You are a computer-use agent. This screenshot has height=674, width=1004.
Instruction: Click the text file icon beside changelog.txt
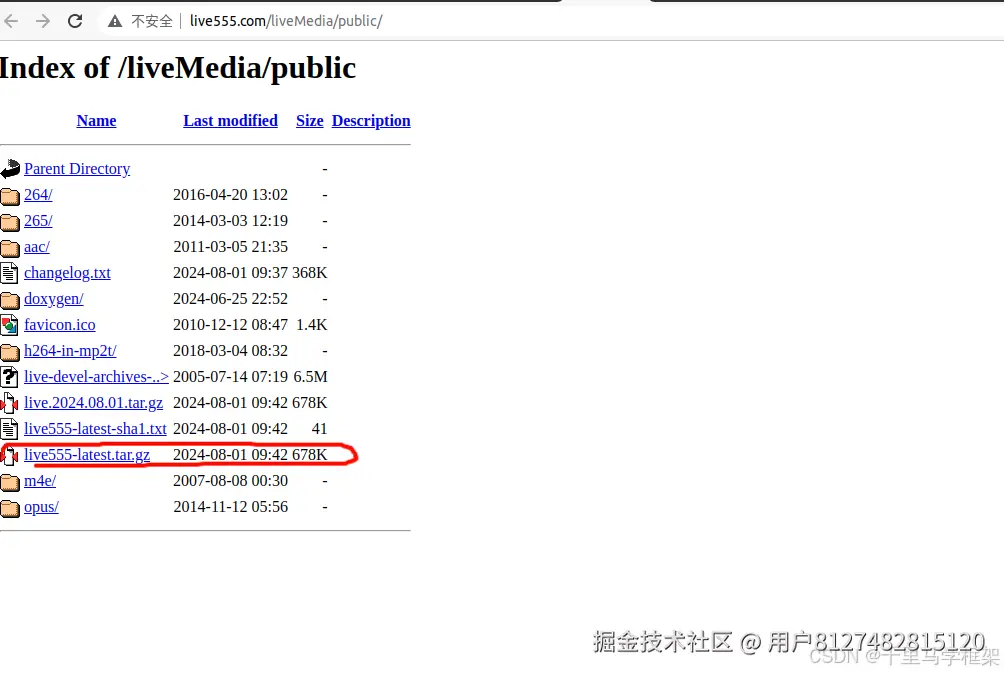coord(9,273)
